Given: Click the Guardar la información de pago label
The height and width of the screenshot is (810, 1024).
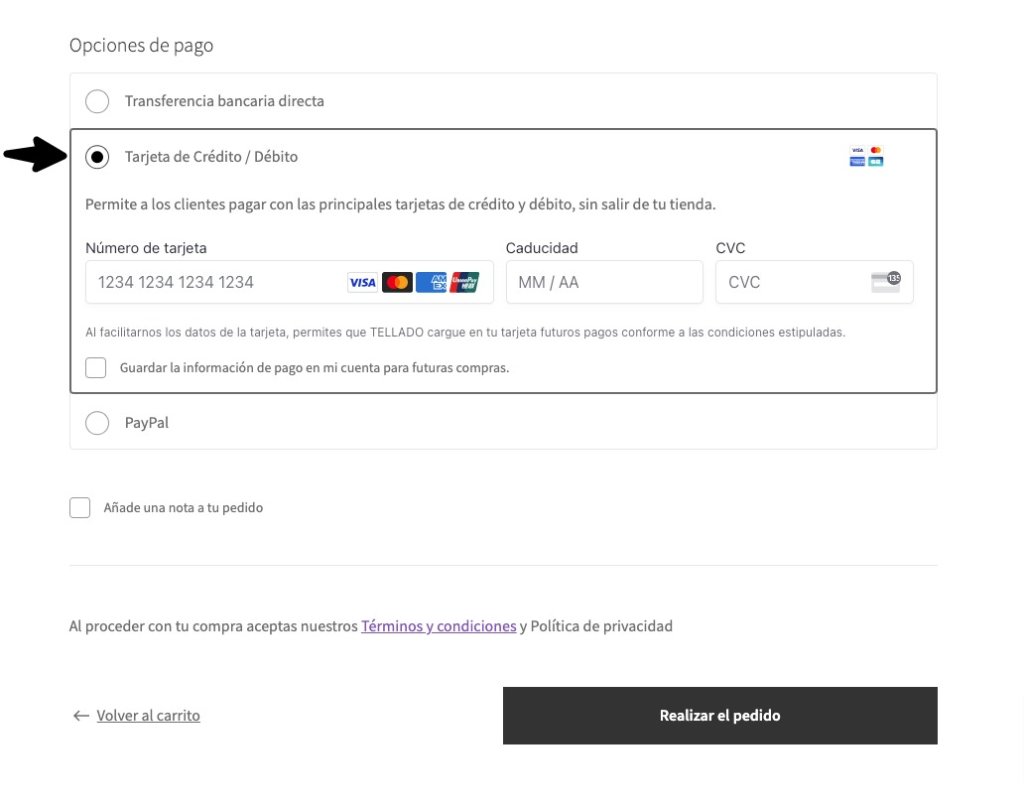Looking at the screenshot, I should click(x=314, y=368).
